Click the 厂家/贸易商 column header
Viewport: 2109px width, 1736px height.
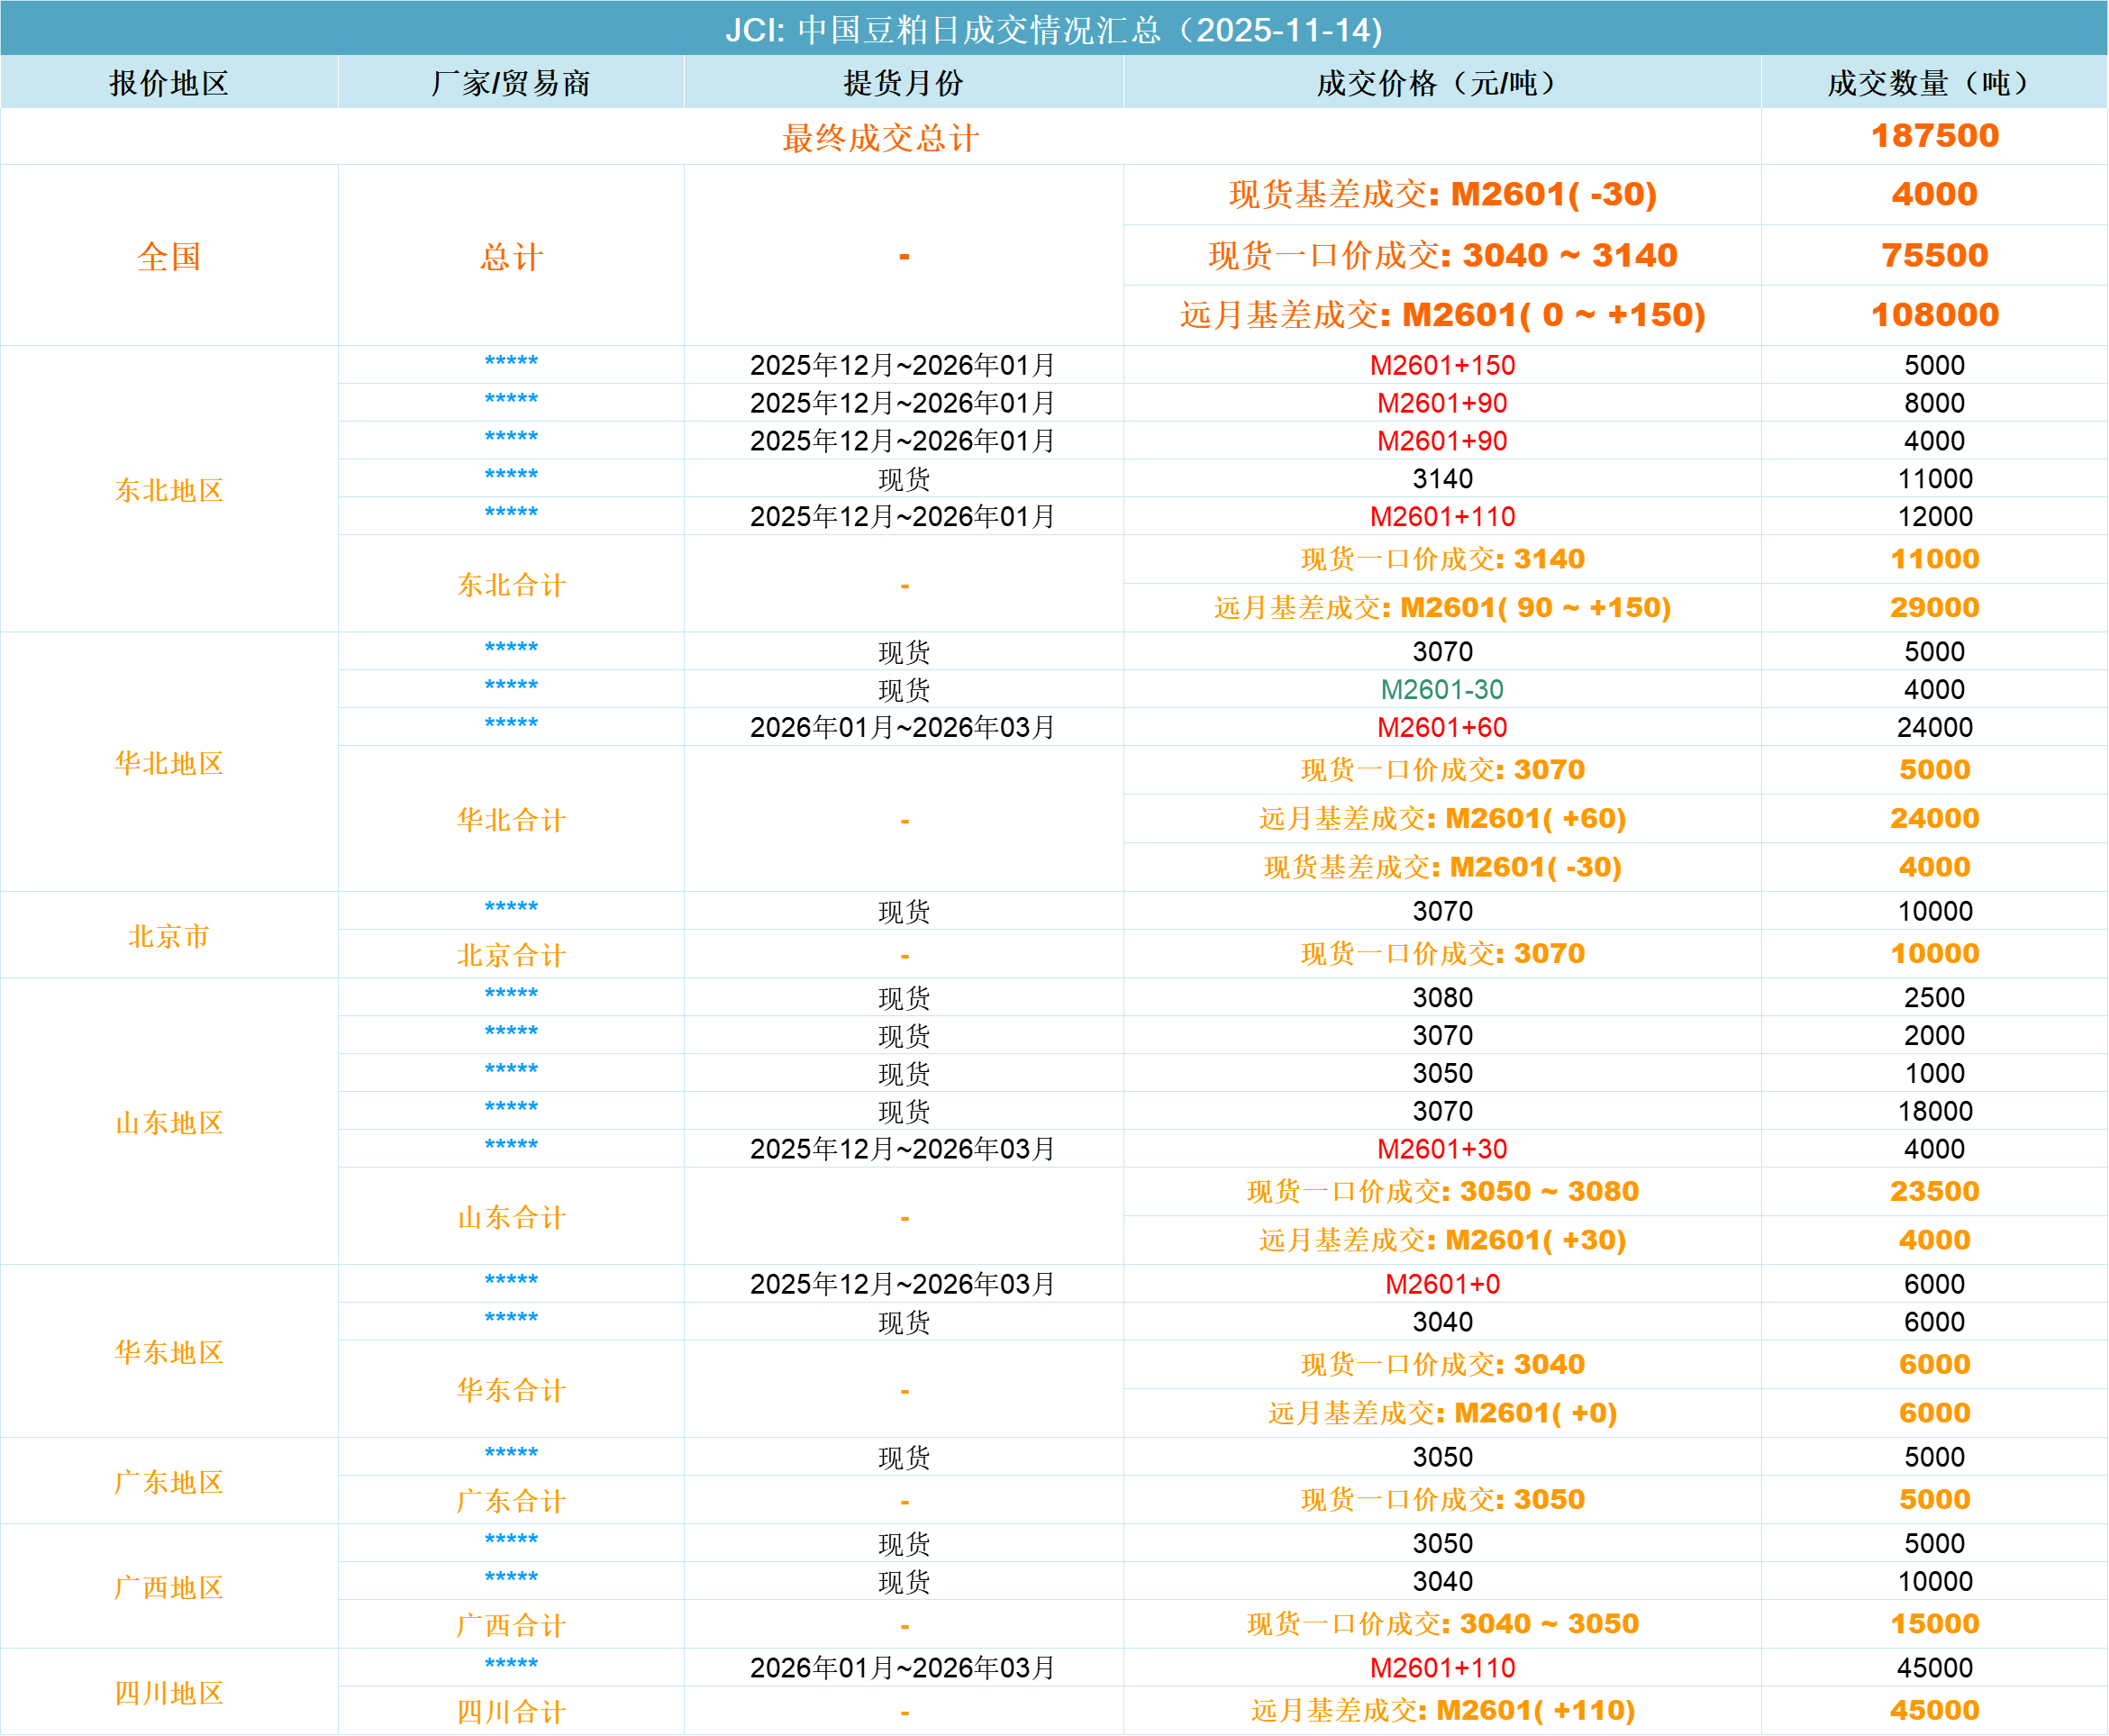click(511, 83)
